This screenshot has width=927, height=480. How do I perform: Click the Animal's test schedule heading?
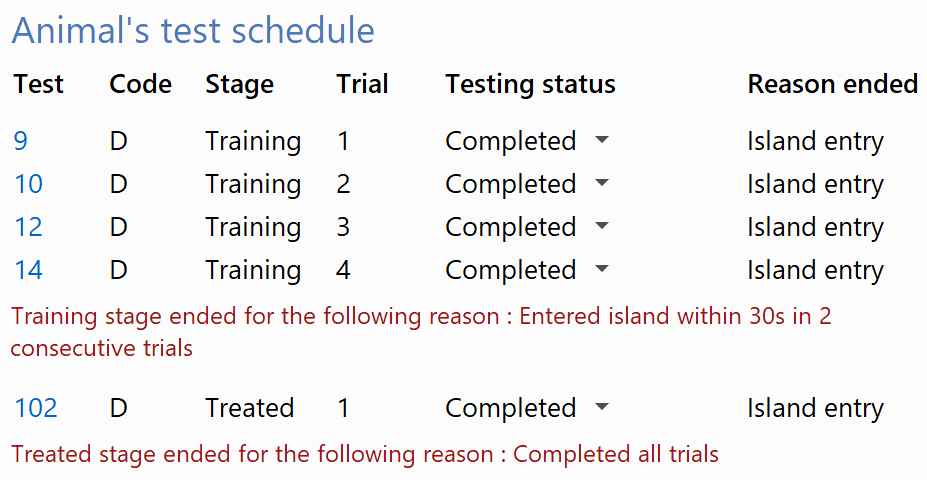(x=193, y=30)
